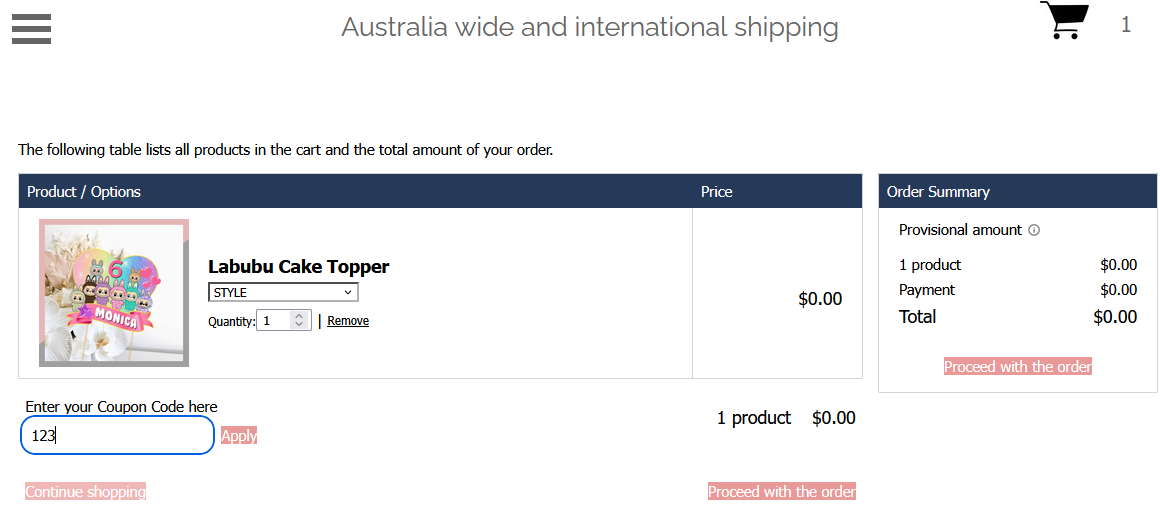Image resolution: width=1160 pixels, height=514 pixels.
Task: Click the Labubu Cake Topper product title
Action: [298, 266]
